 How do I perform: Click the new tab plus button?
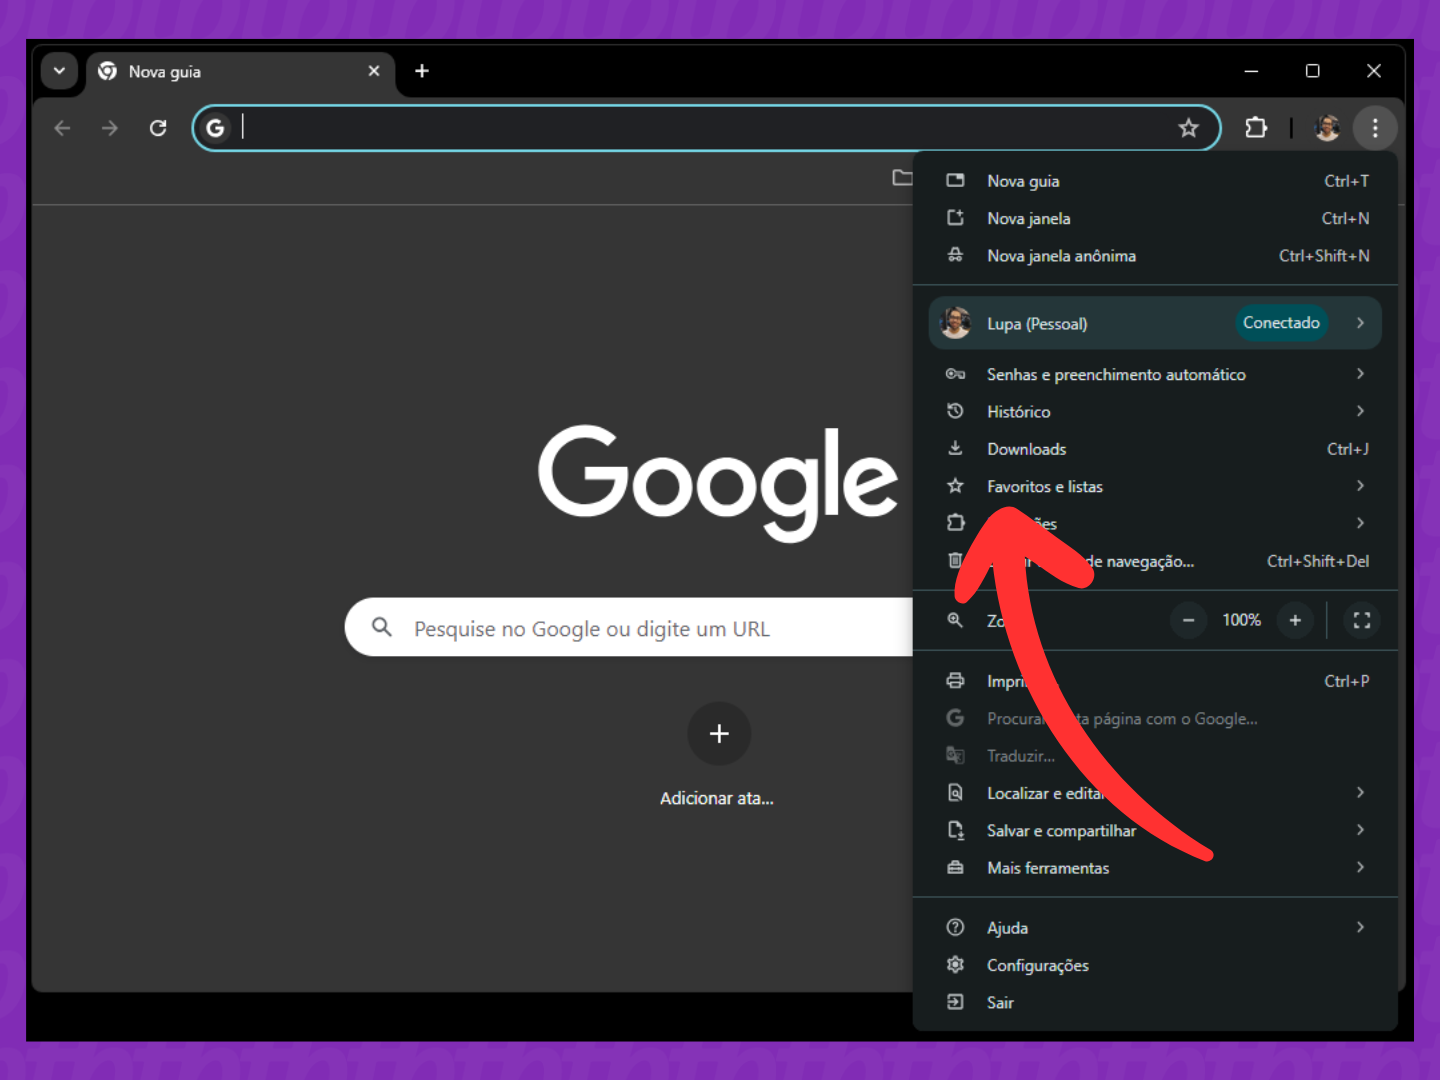click(x=422, y=71)
